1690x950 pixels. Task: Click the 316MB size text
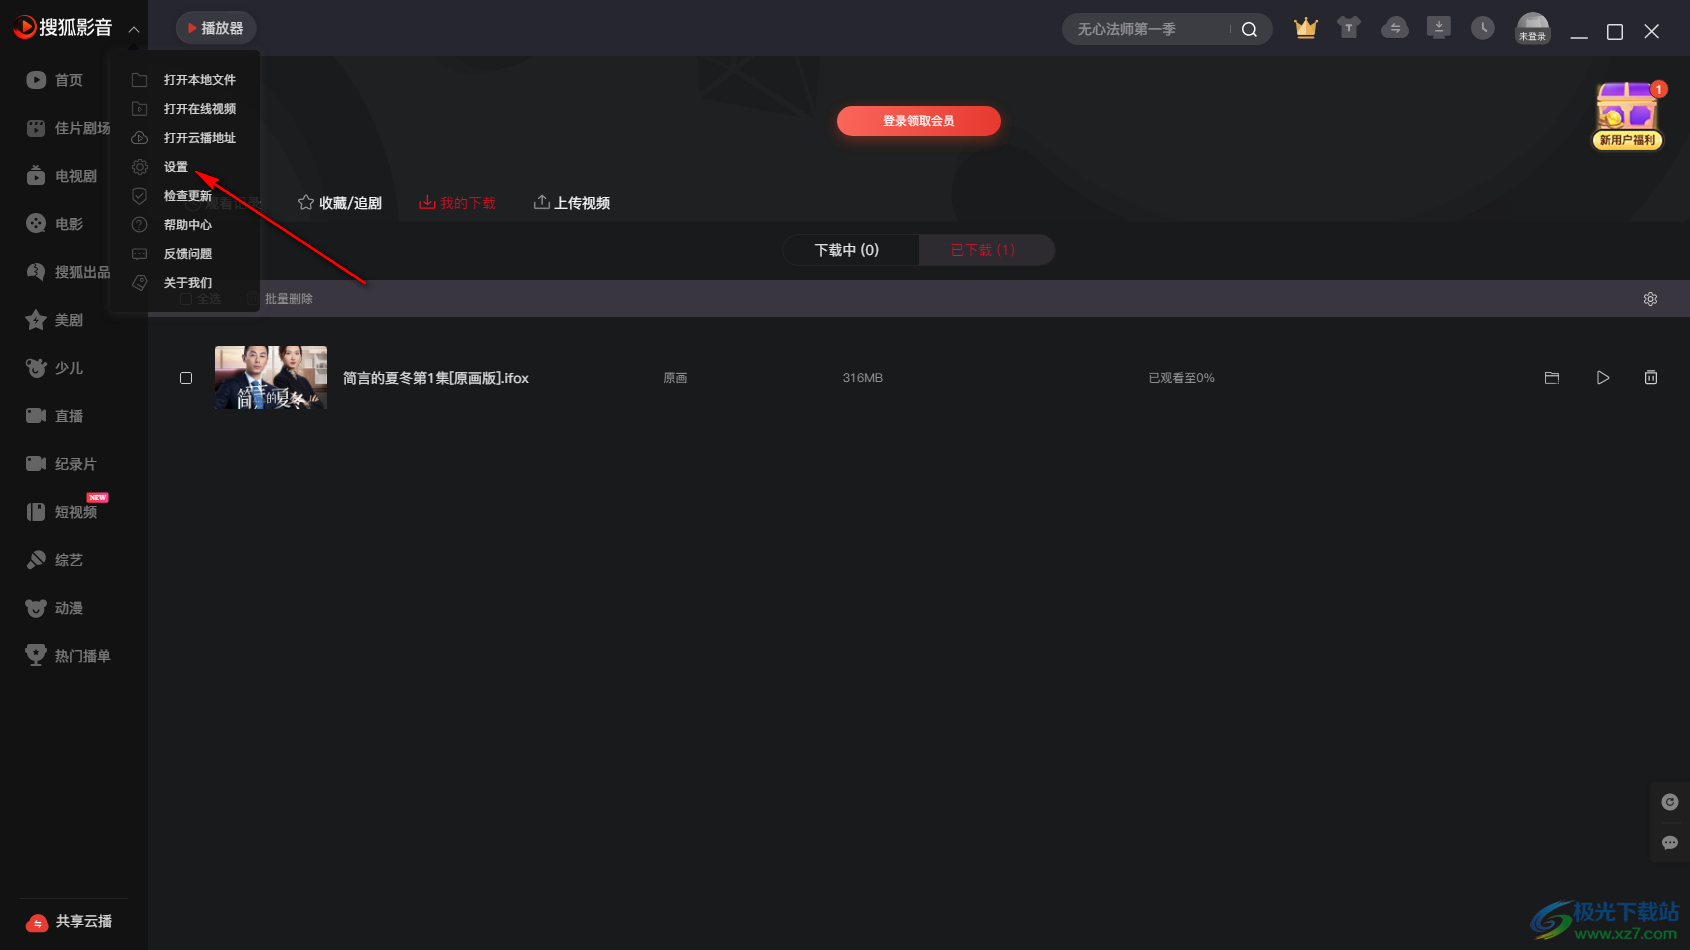coord(862,378)
